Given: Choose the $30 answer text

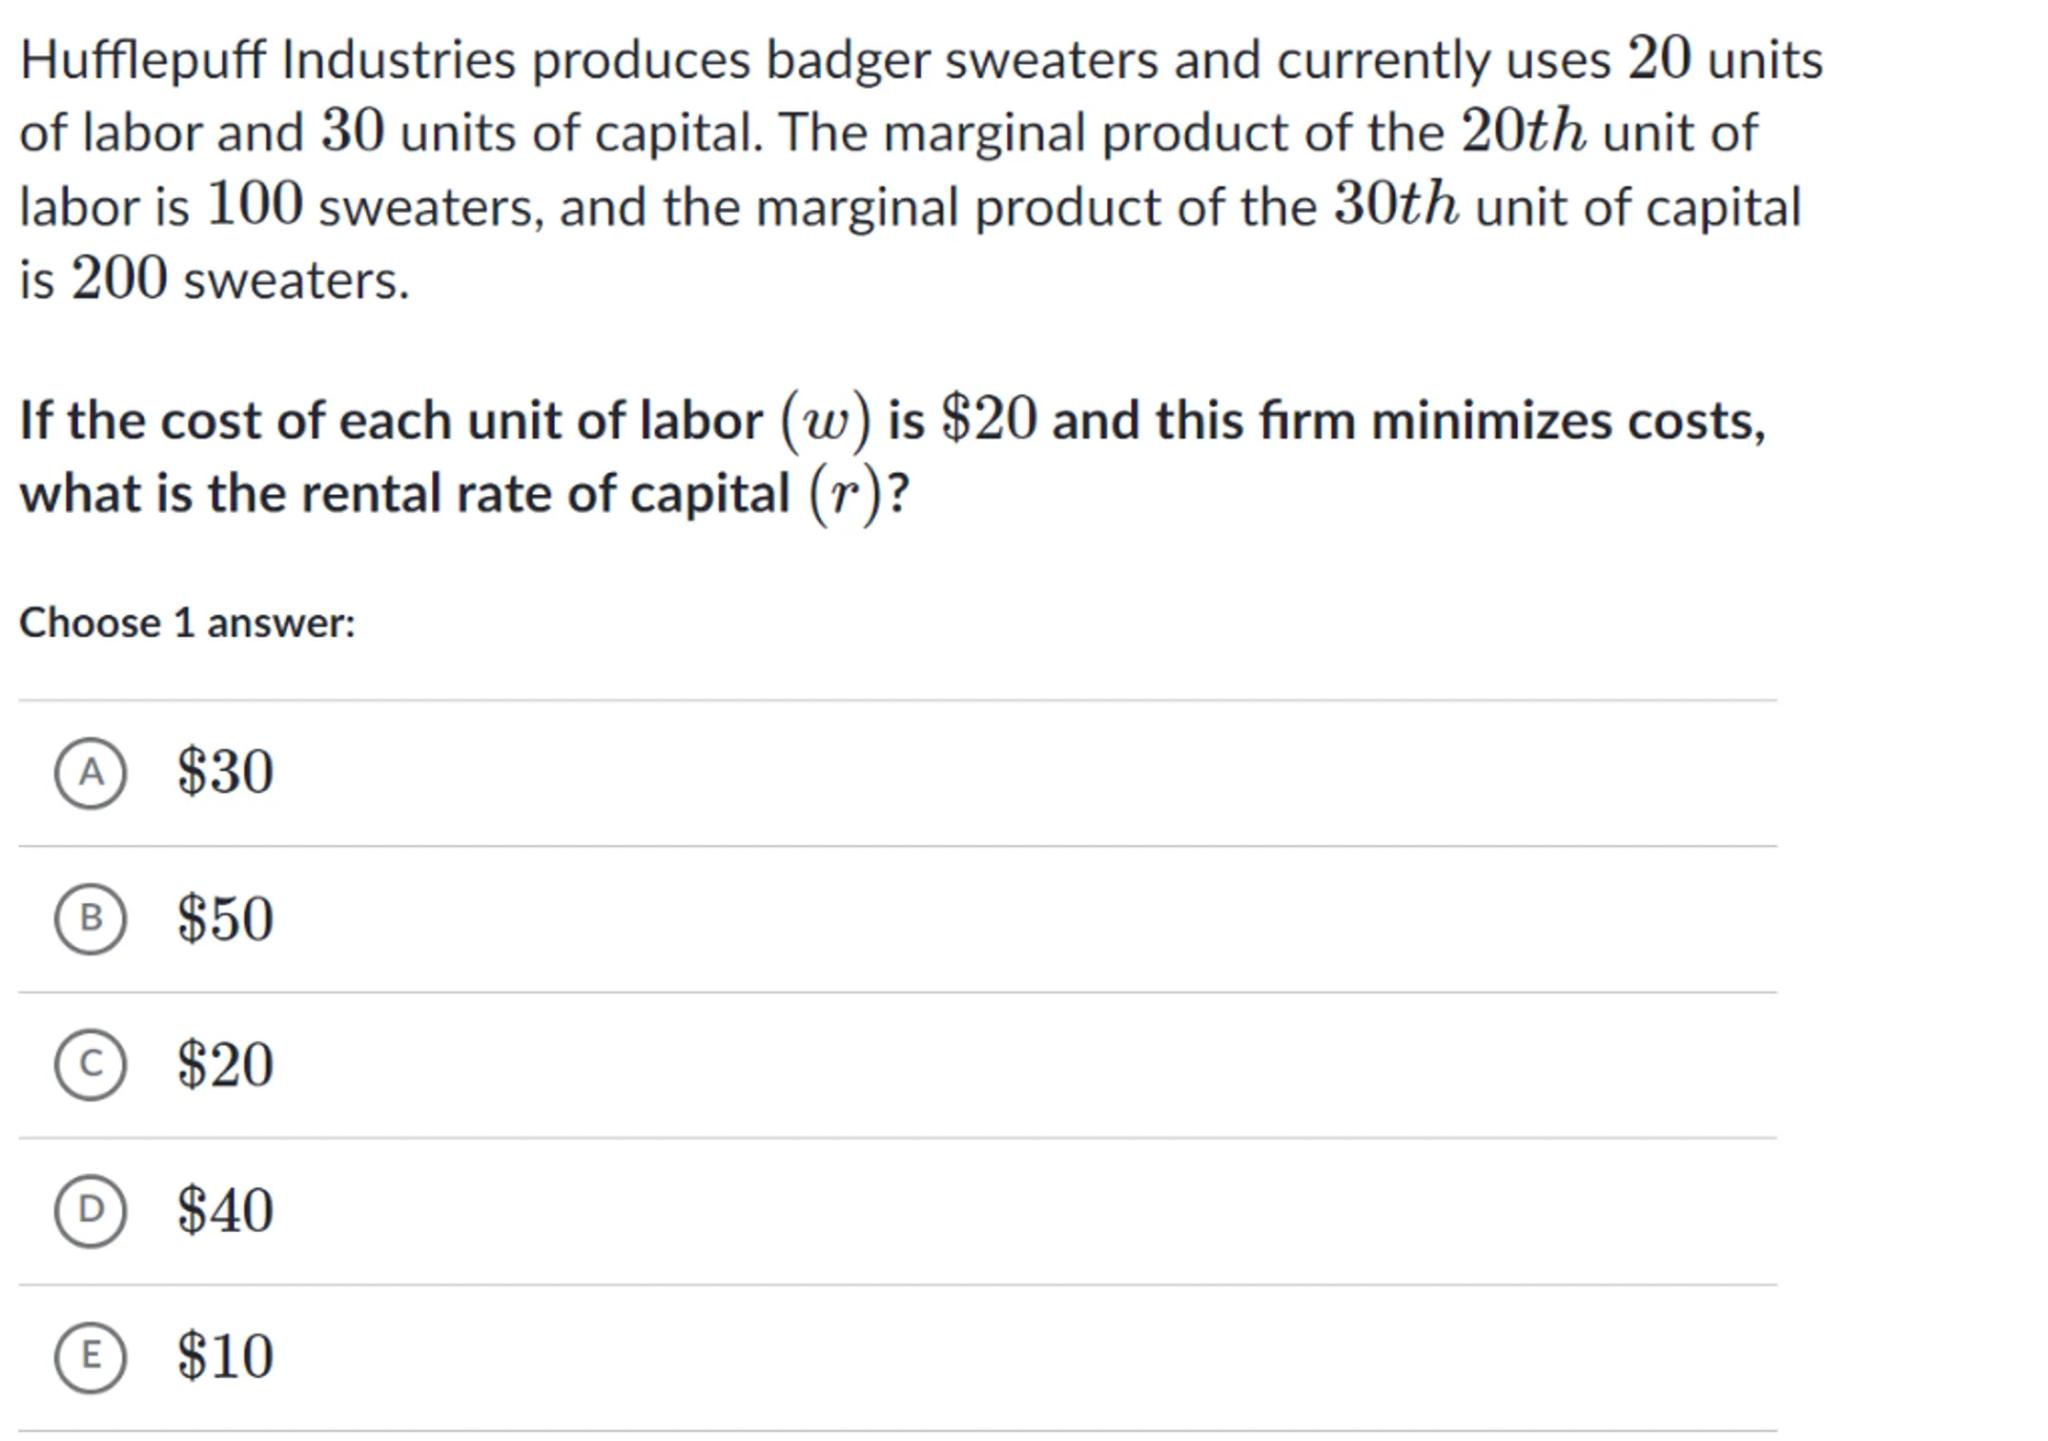Looking at the screenshot, I should (225, 772).
